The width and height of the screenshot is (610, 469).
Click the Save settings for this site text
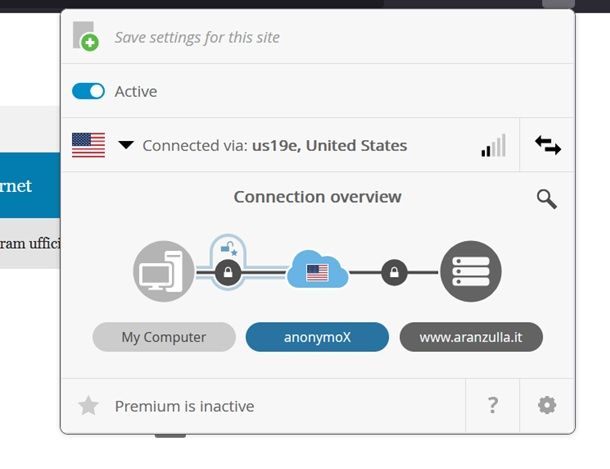tap(197, 37)
